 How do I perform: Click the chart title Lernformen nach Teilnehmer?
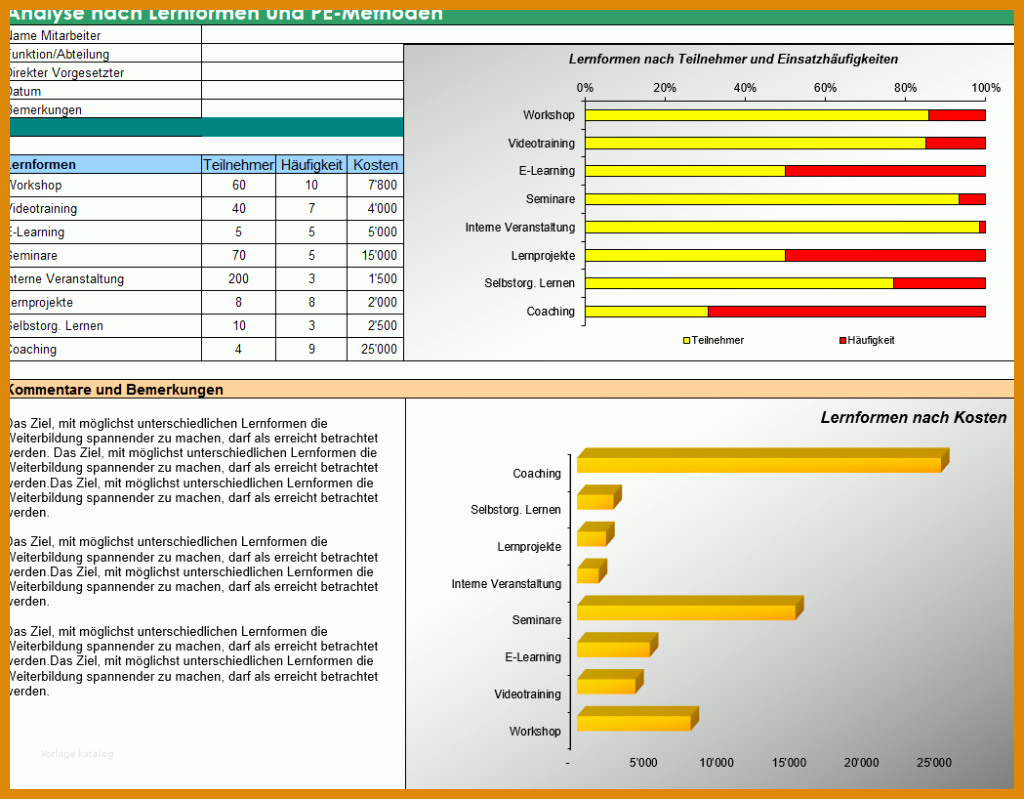point(733,59)
